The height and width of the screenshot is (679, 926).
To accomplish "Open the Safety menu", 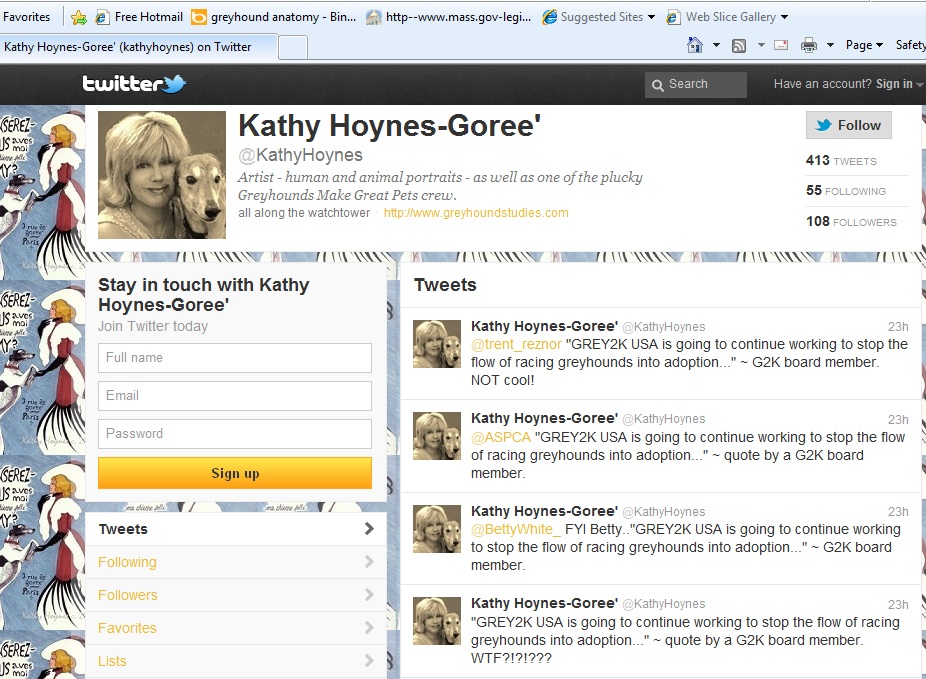I will [910, 45].
